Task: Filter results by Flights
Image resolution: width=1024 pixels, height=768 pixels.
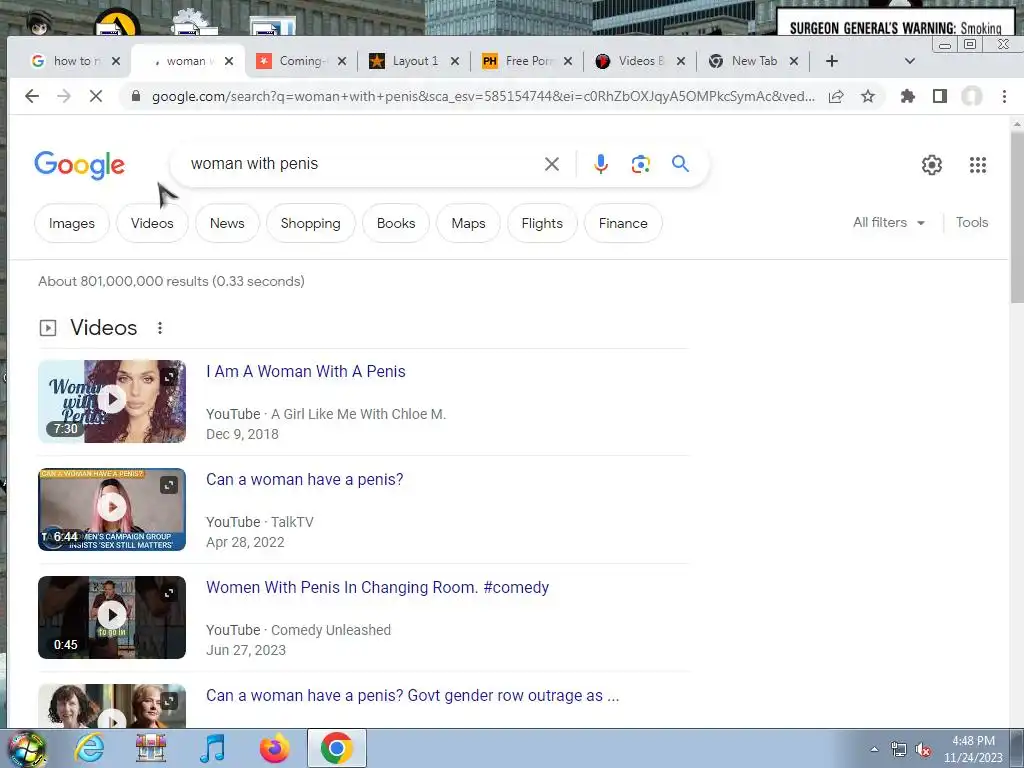Action: tap(542, 223)
